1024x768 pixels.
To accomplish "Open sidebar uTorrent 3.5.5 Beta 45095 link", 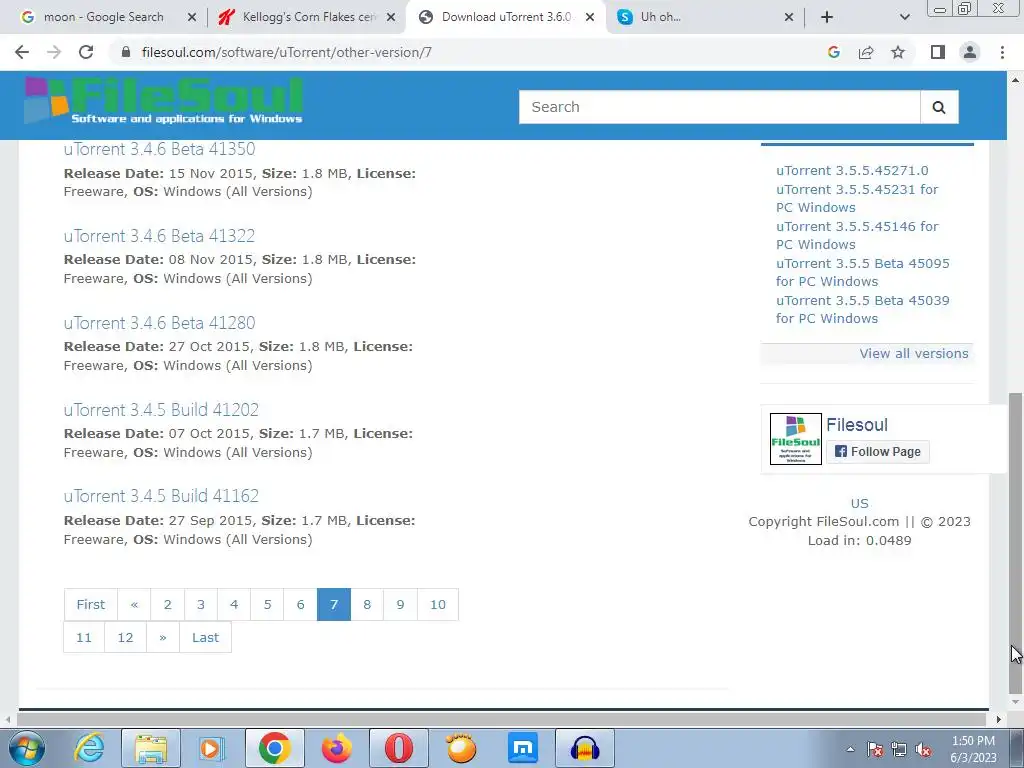I will (x=863, y=272).
